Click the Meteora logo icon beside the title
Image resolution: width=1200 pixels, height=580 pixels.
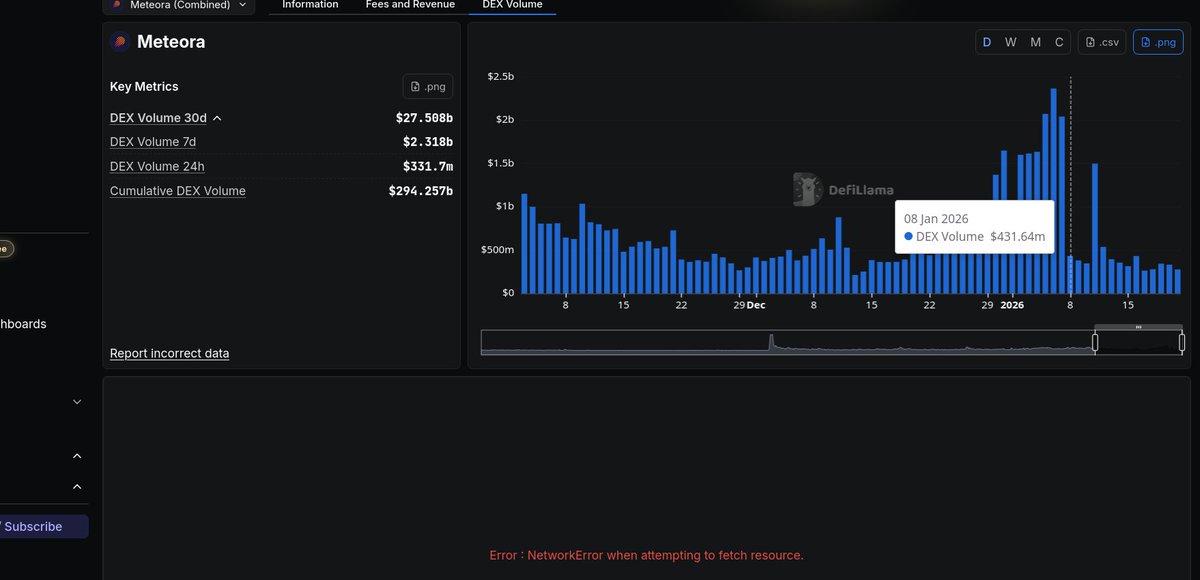coord(120,42)
